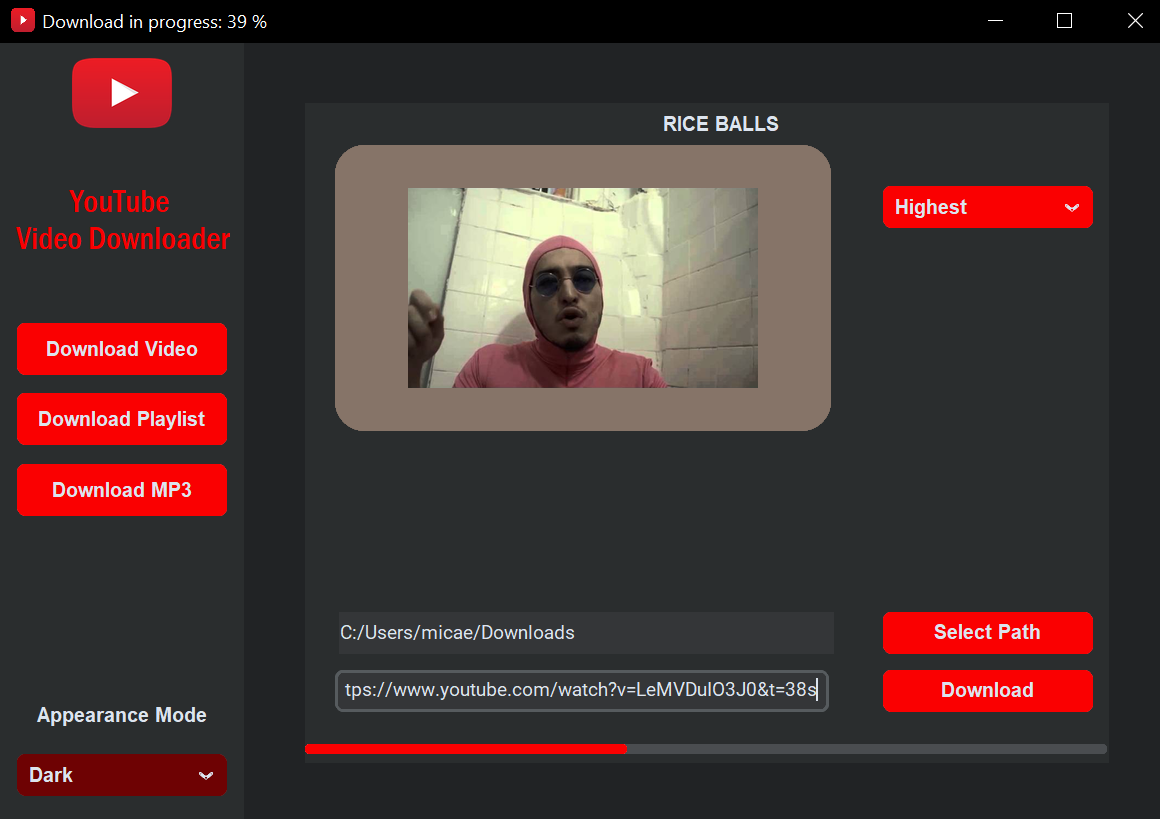Screen dimensions: 1160x819
Task: Click the app icon in the title bar
Action: (22, 20)
